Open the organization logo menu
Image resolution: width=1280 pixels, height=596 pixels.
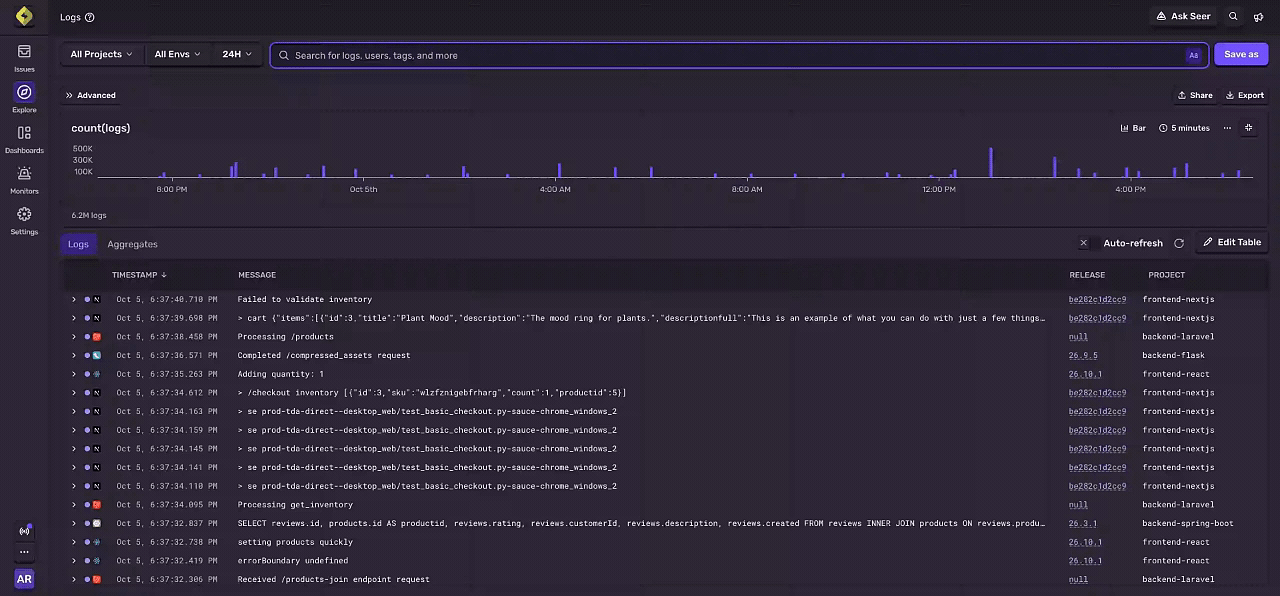(24, 16)
